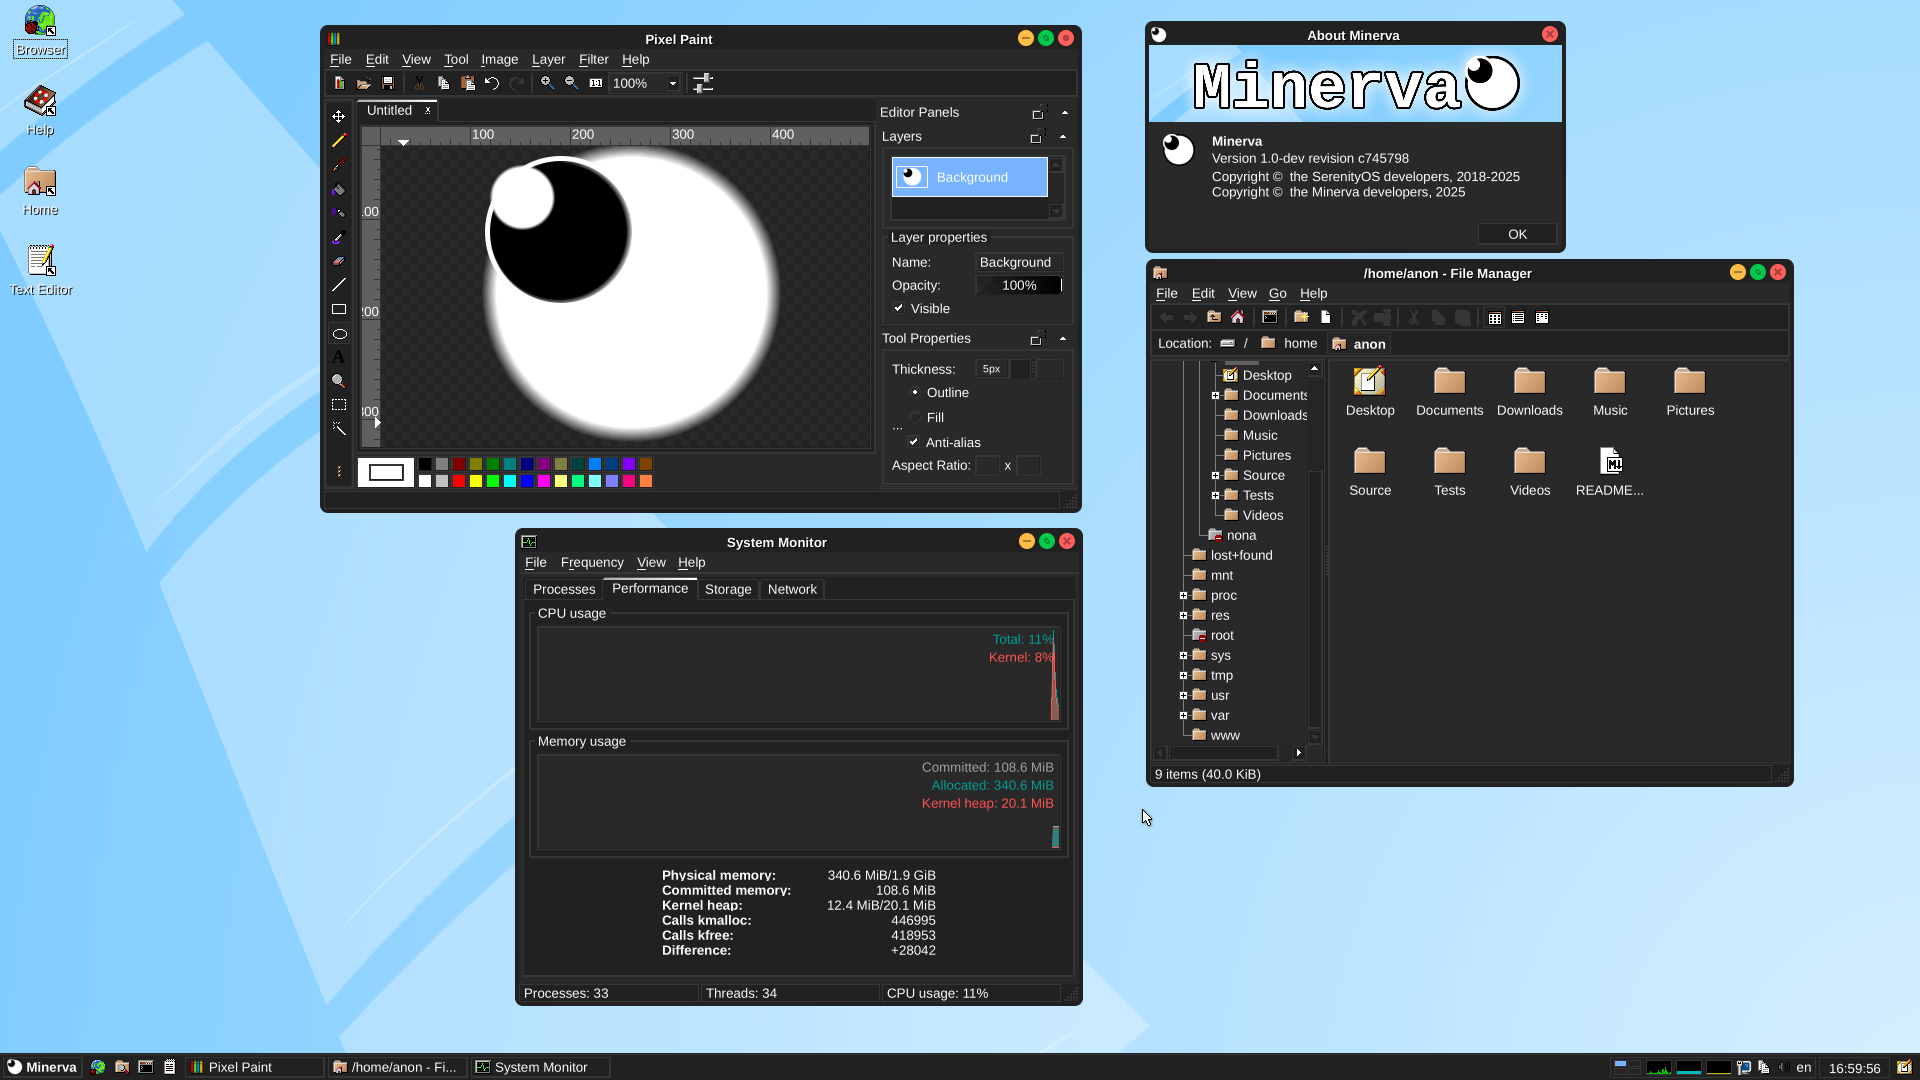Open the zoom percentage dropdown in Pixel Paint
Viewport: 1920px width, 1080px height.
coord(672,83)
